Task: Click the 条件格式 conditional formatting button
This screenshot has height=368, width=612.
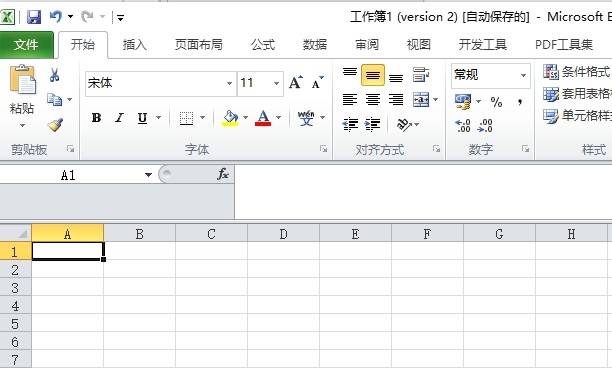Action: 577,72
